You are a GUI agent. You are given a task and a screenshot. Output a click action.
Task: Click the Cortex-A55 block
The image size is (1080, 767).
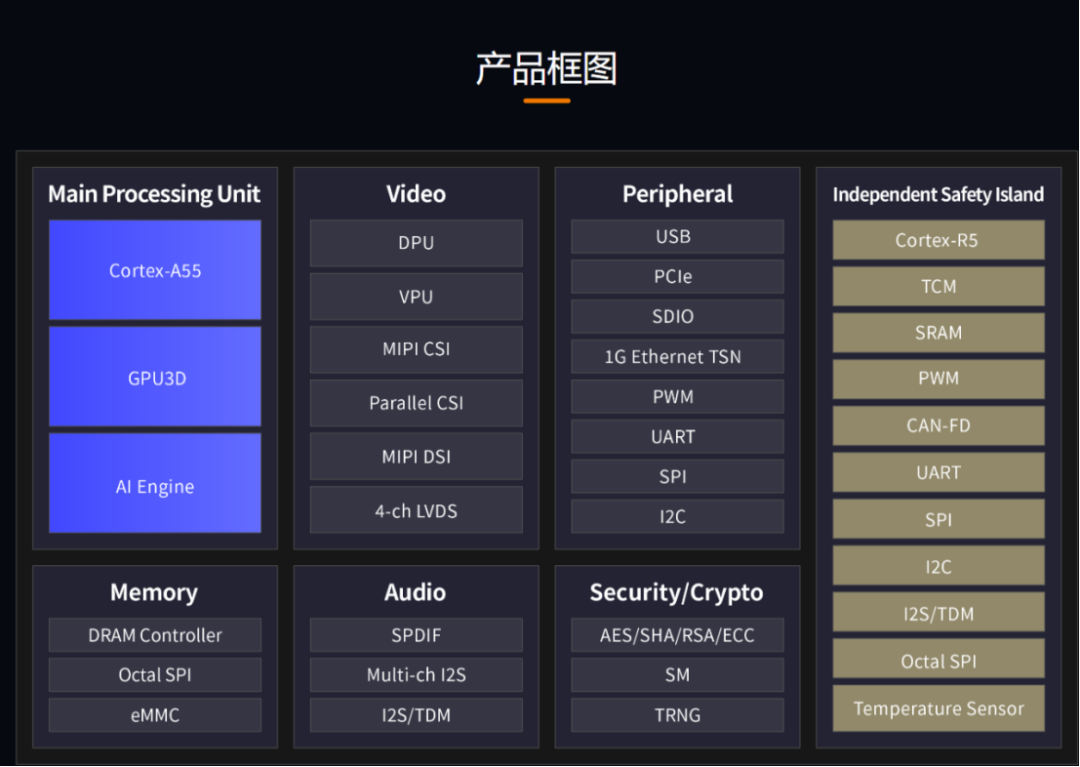click(x=155, y=270)
